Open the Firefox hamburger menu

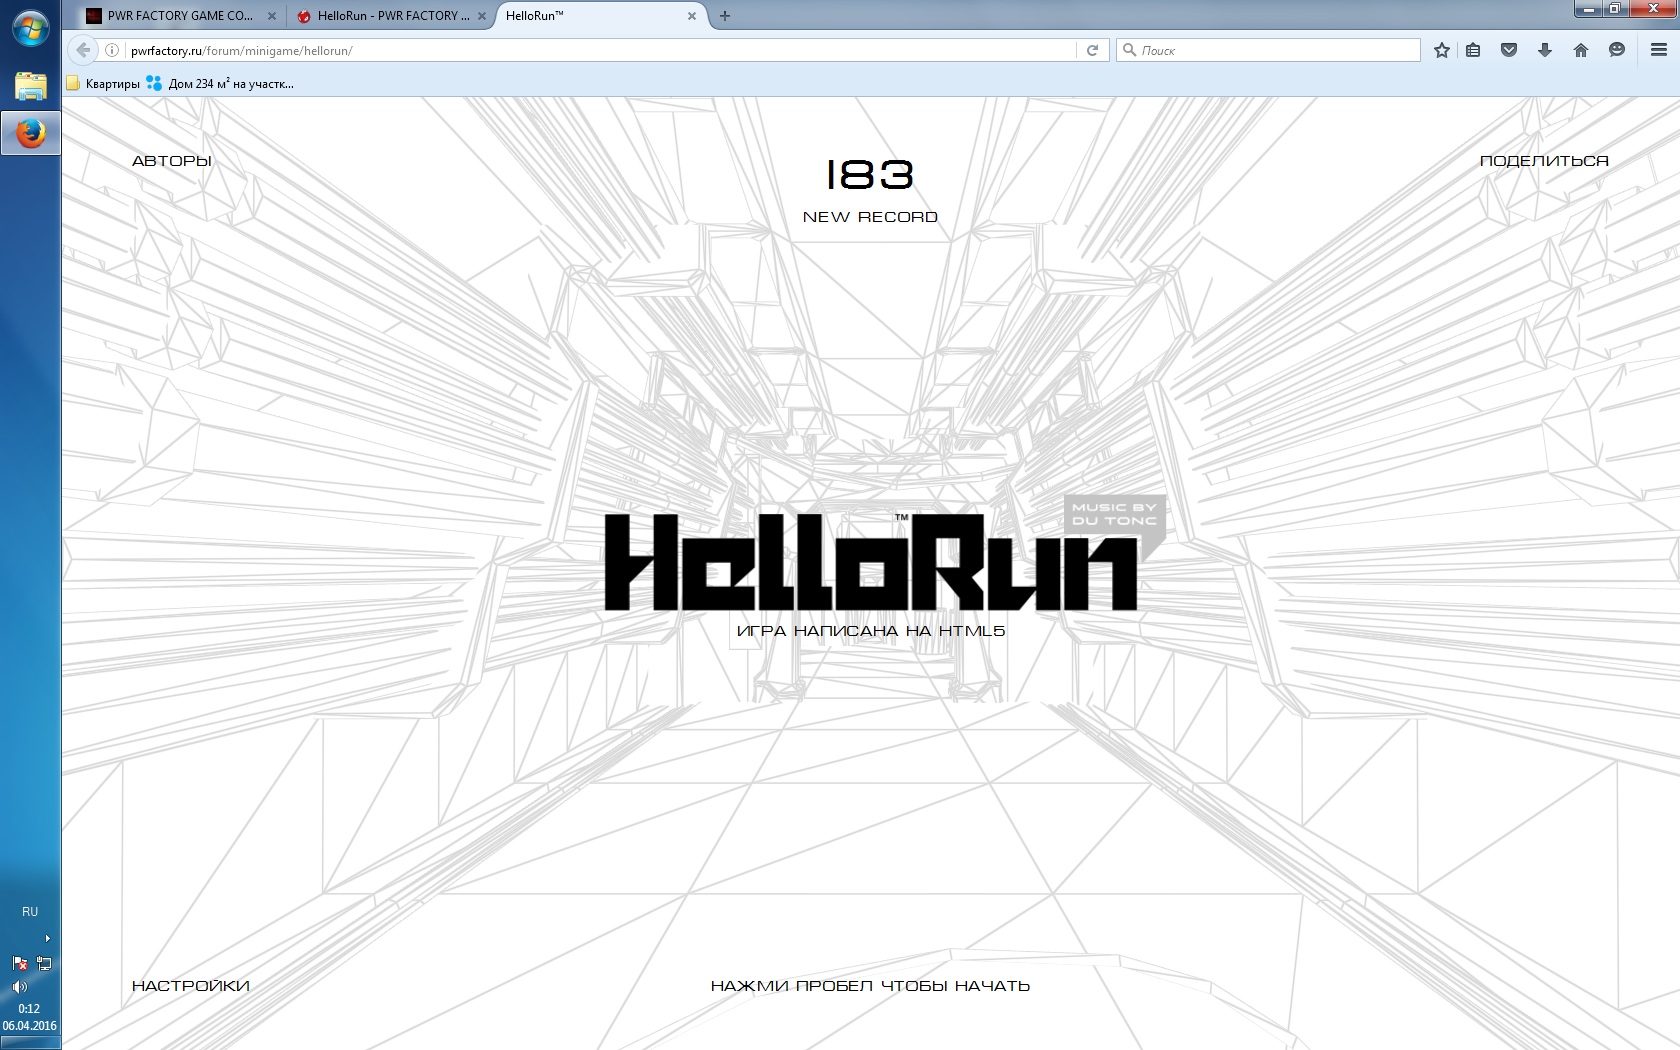pyautogui.click(x=1658, y=50)
